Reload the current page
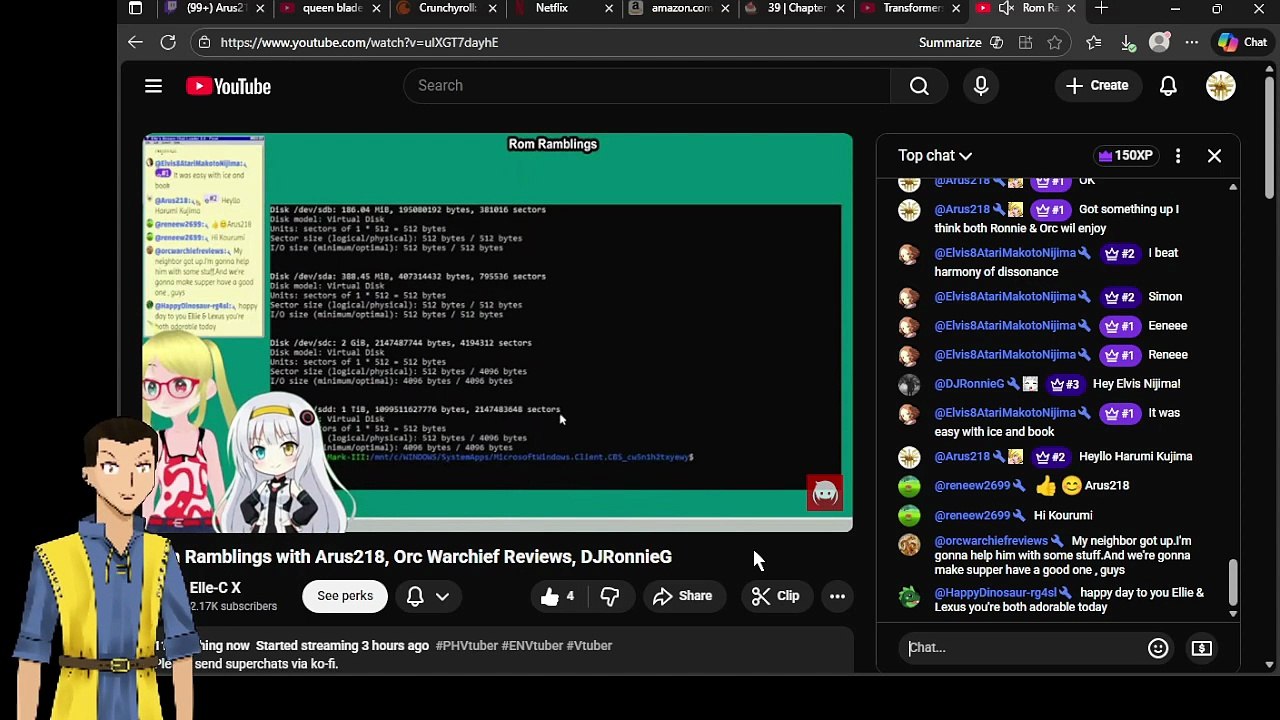Image resolution: width=1280 pixels, height=720 pixels. [x=168, y=42]
